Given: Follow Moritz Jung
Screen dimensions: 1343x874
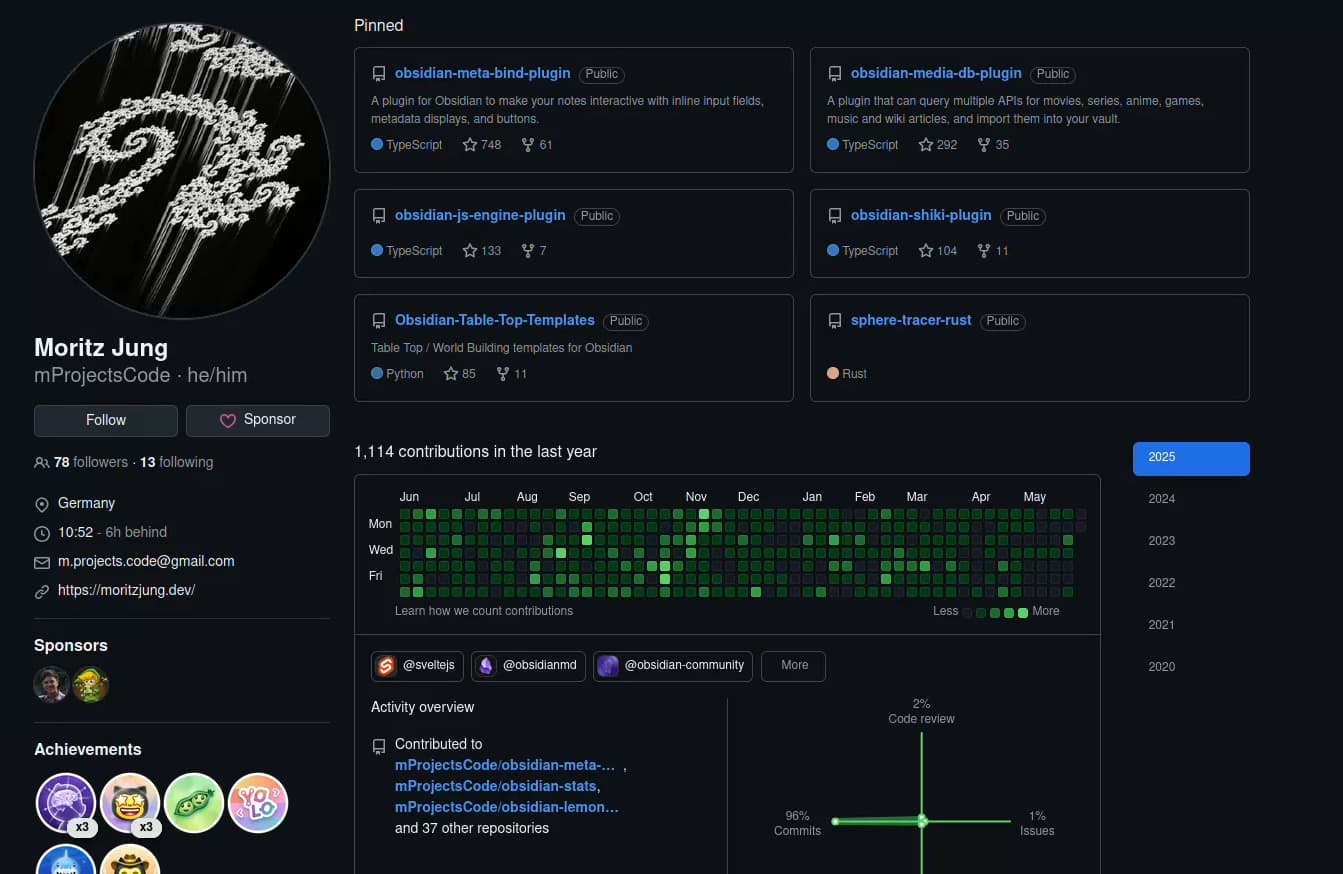Looking at the screenshot, I should pos(106,421).
